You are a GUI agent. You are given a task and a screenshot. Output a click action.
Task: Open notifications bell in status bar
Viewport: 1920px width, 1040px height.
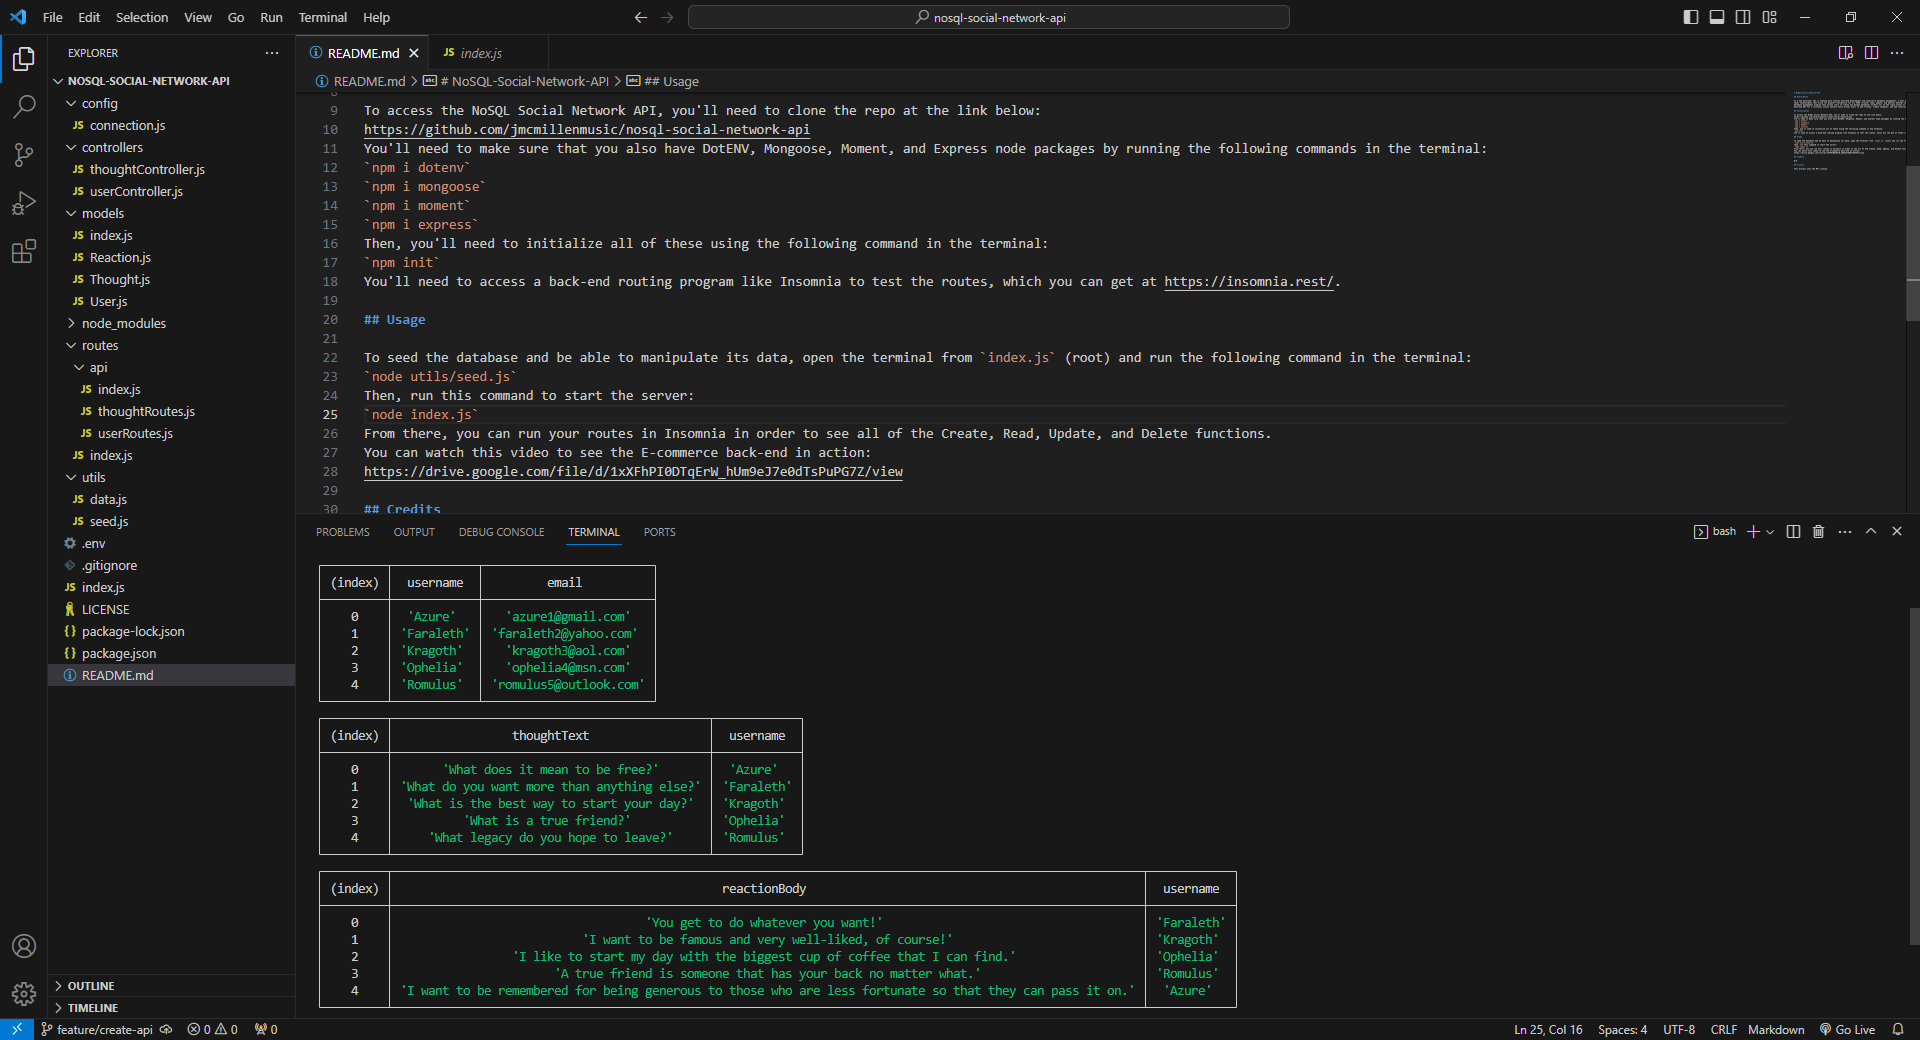click(x=1897, y=1029)
